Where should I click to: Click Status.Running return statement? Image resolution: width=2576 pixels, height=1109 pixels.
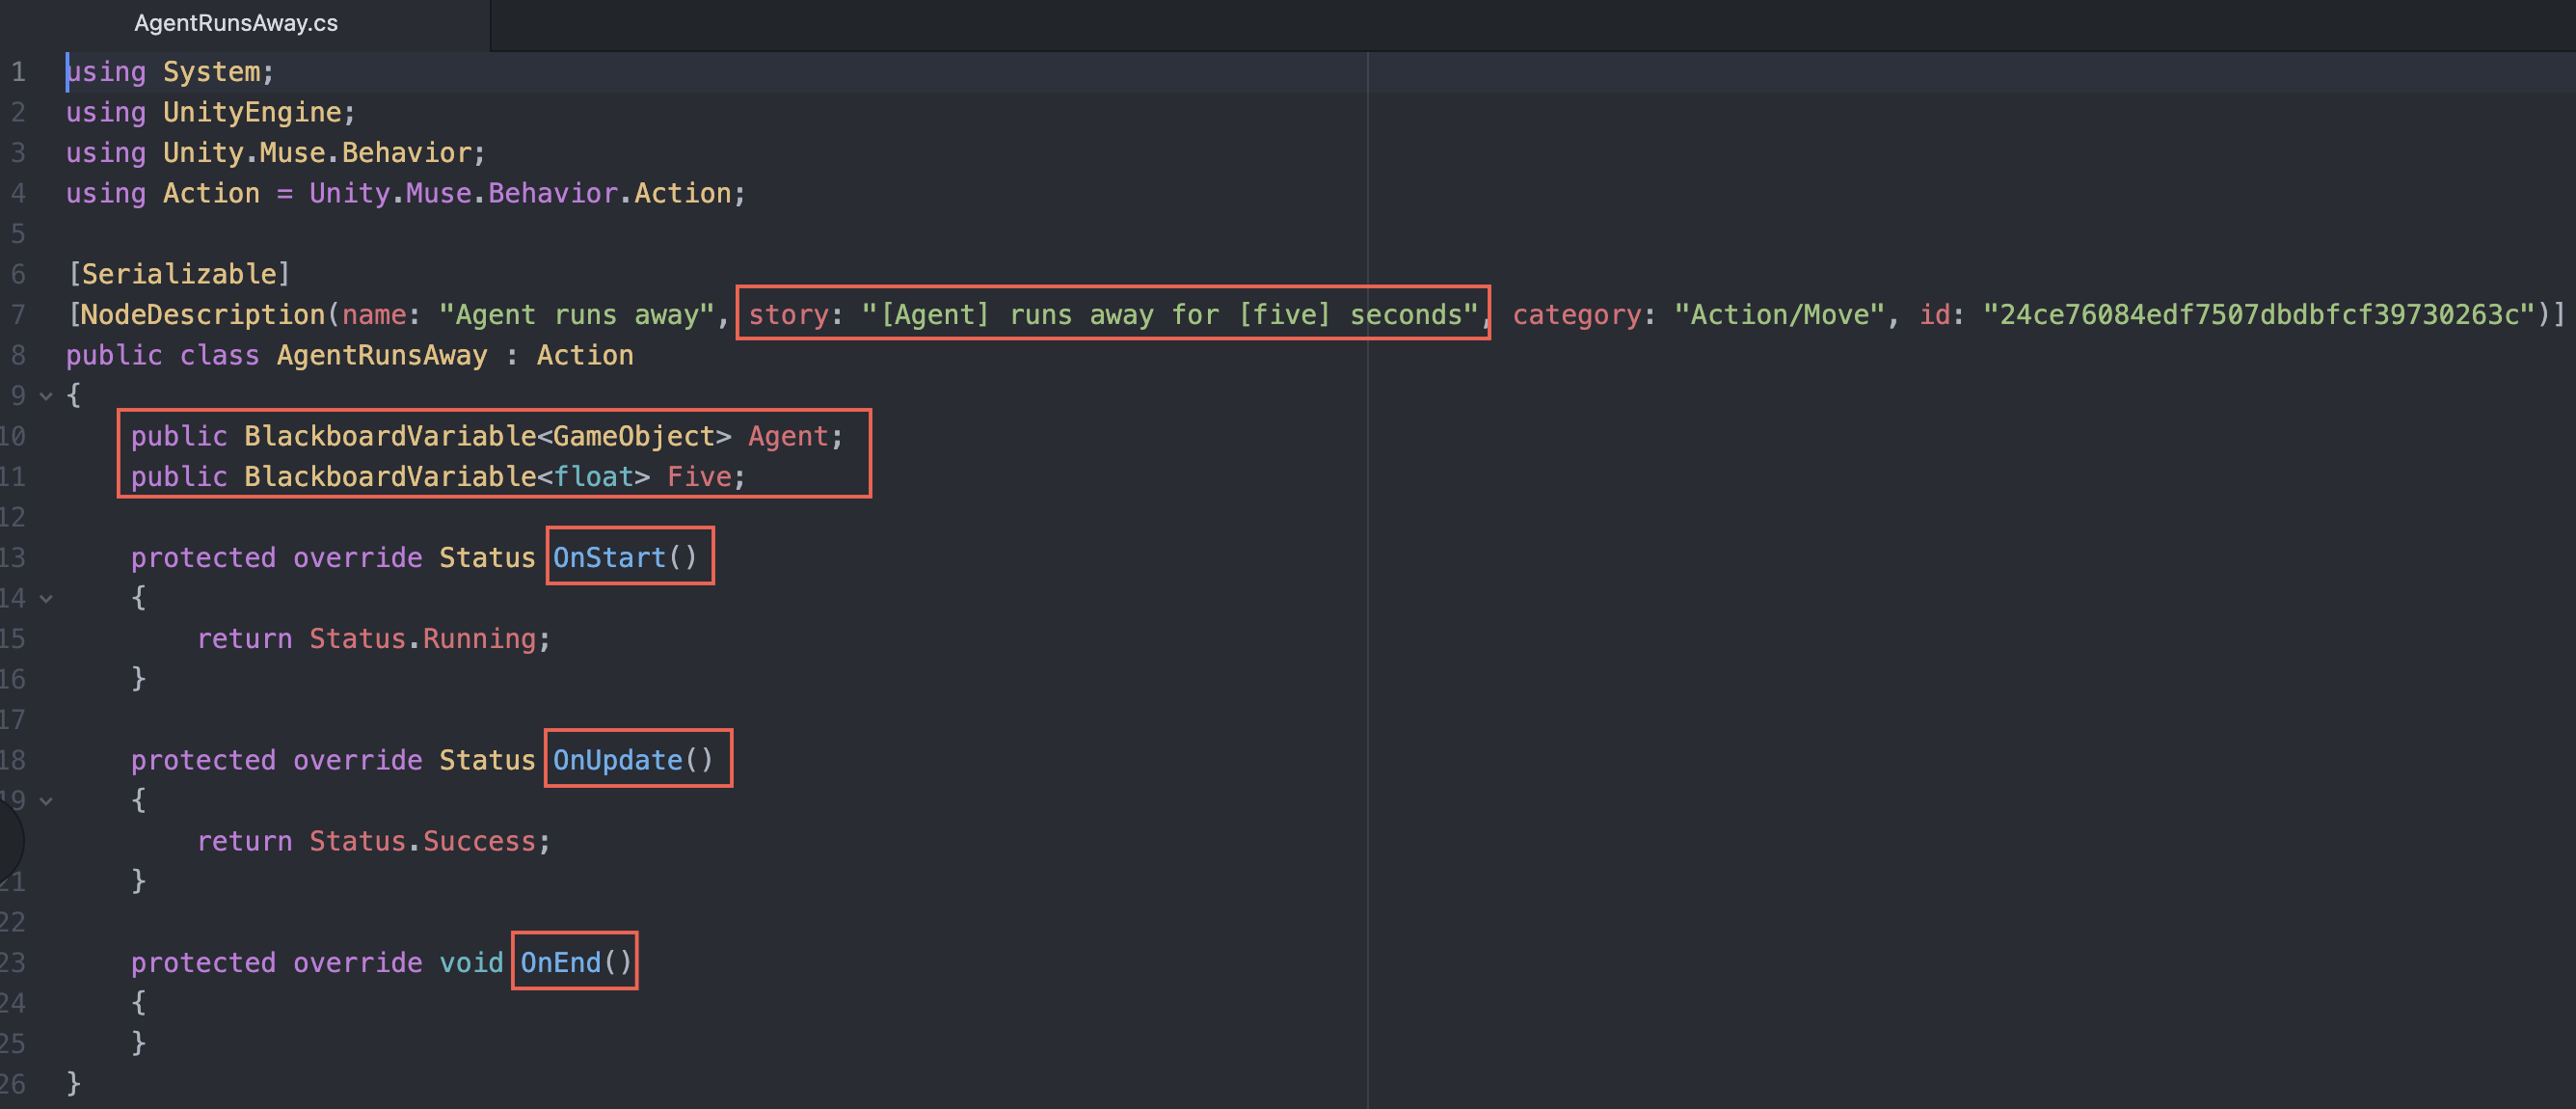click(422, 638)
